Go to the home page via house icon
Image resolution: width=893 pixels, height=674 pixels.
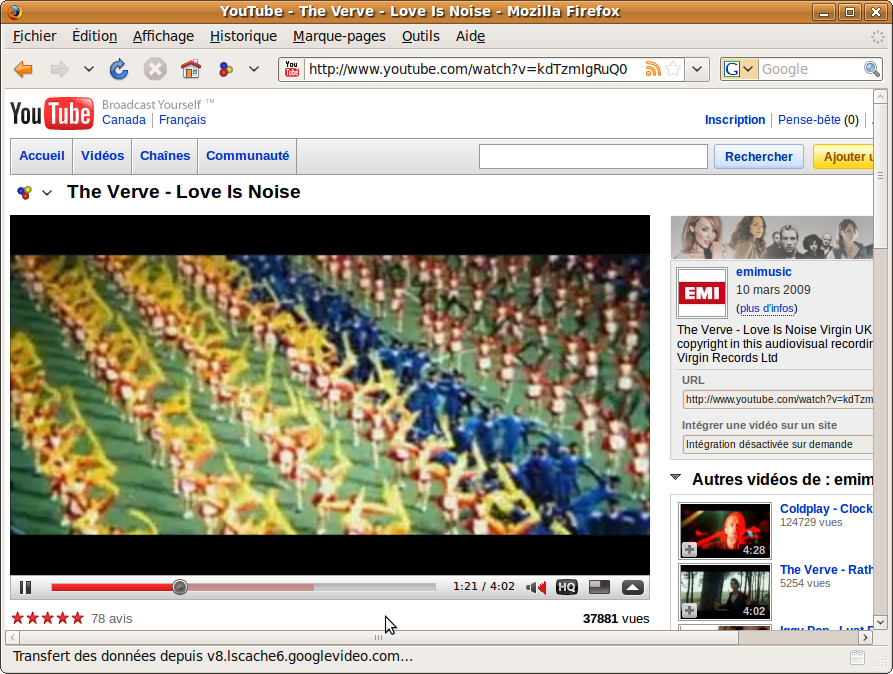click(x=191, y=70)
